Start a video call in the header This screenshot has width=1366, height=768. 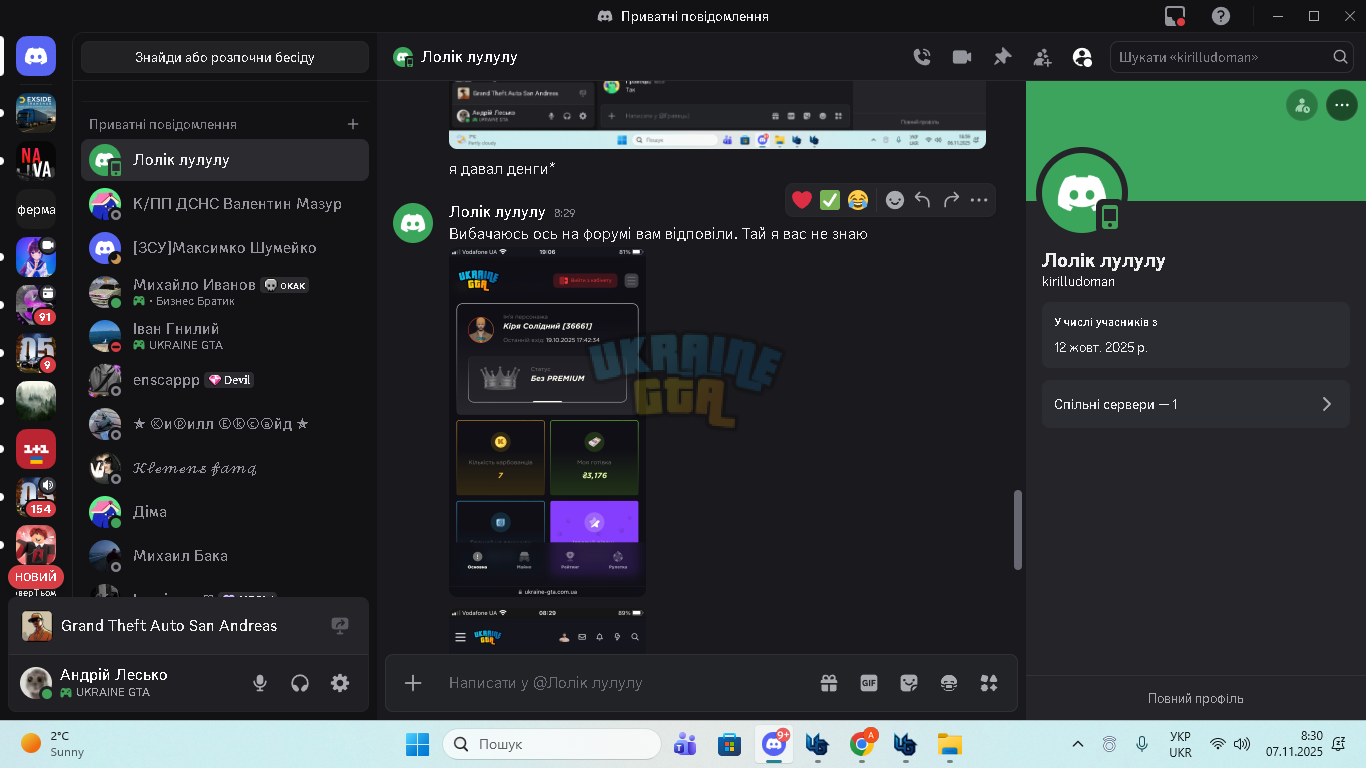pos(962,57)
